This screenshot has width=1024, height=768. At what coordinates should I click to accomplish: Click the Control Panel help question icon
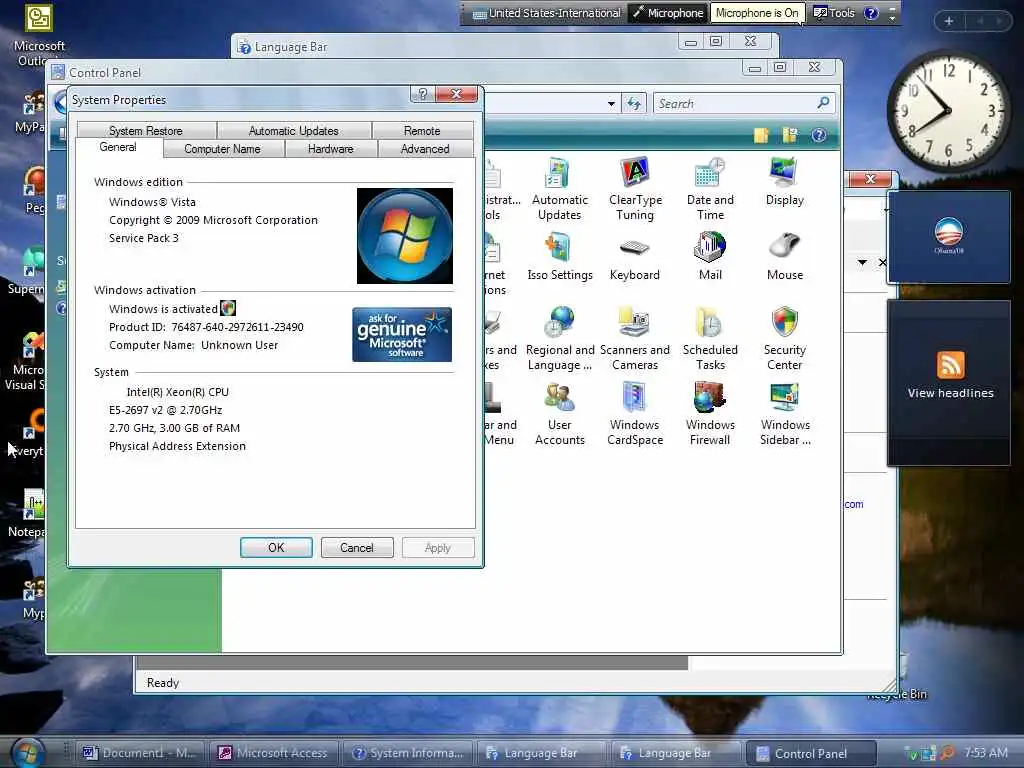(x=818, y=135)
